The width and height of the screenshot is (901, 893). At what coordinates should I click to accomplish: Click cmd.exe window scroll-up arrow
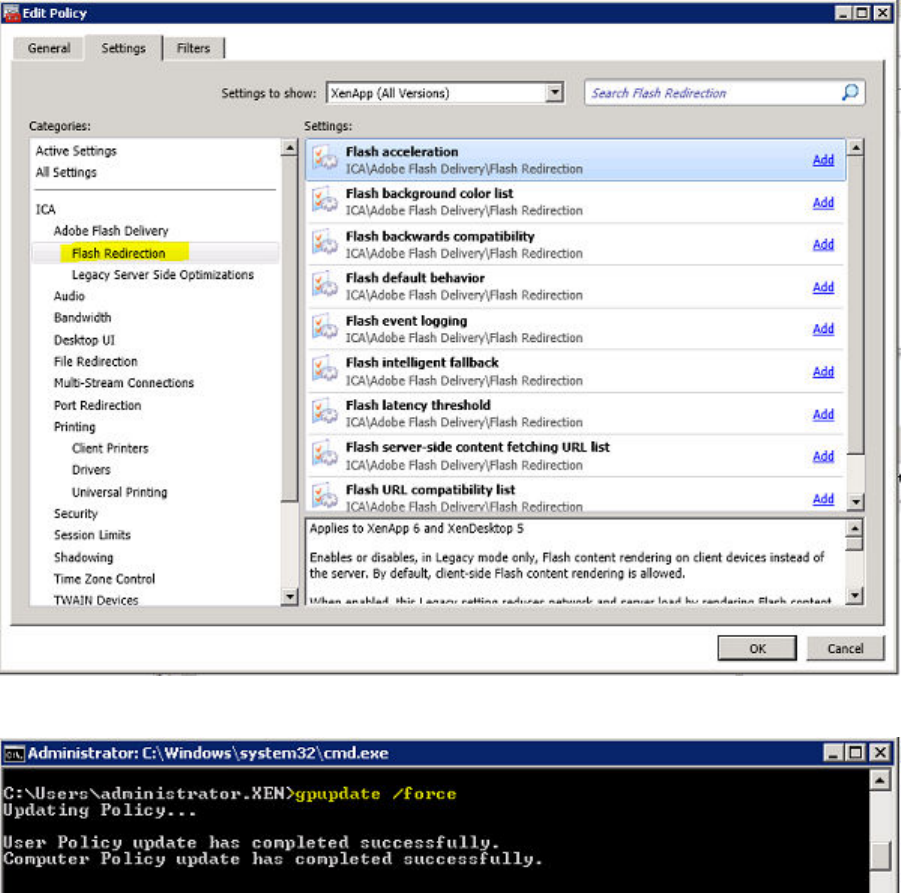coord(879,780)
